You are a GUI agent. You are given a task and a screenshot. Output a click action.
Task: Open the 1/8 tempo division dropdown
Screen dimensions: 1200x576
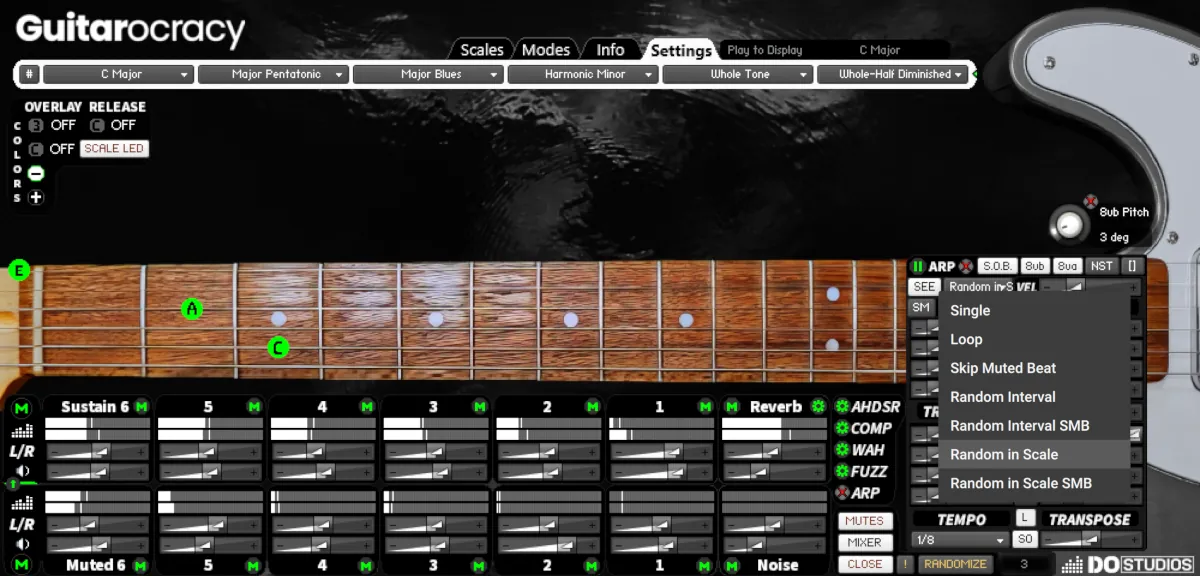coord(961,540)
